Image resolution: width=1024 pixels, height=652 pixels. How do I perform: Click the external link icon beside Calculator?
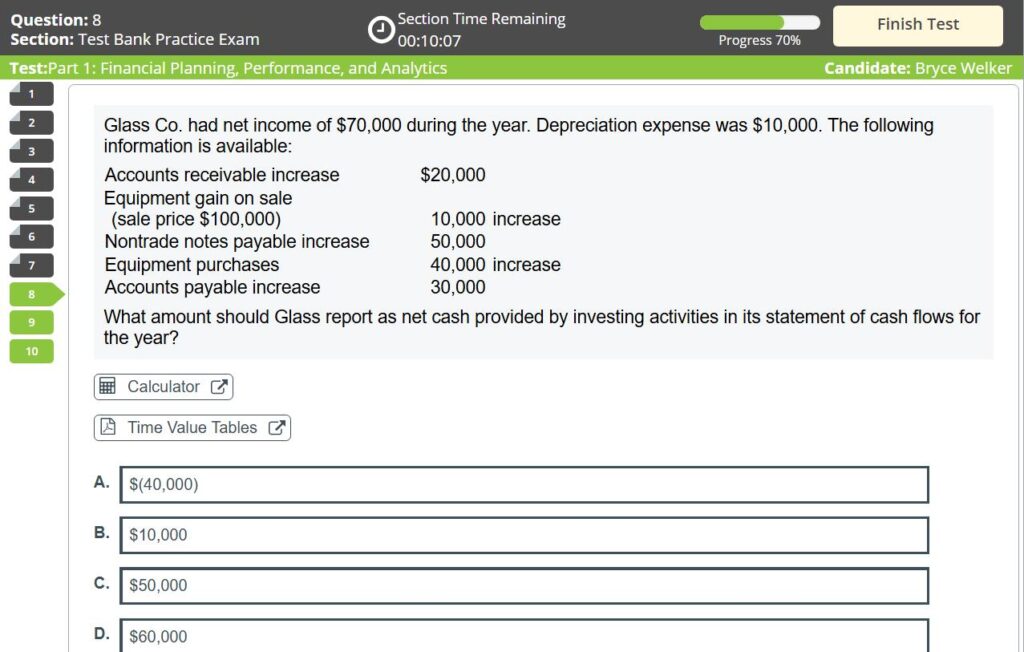pyautogui.click(x=219, y=387)
